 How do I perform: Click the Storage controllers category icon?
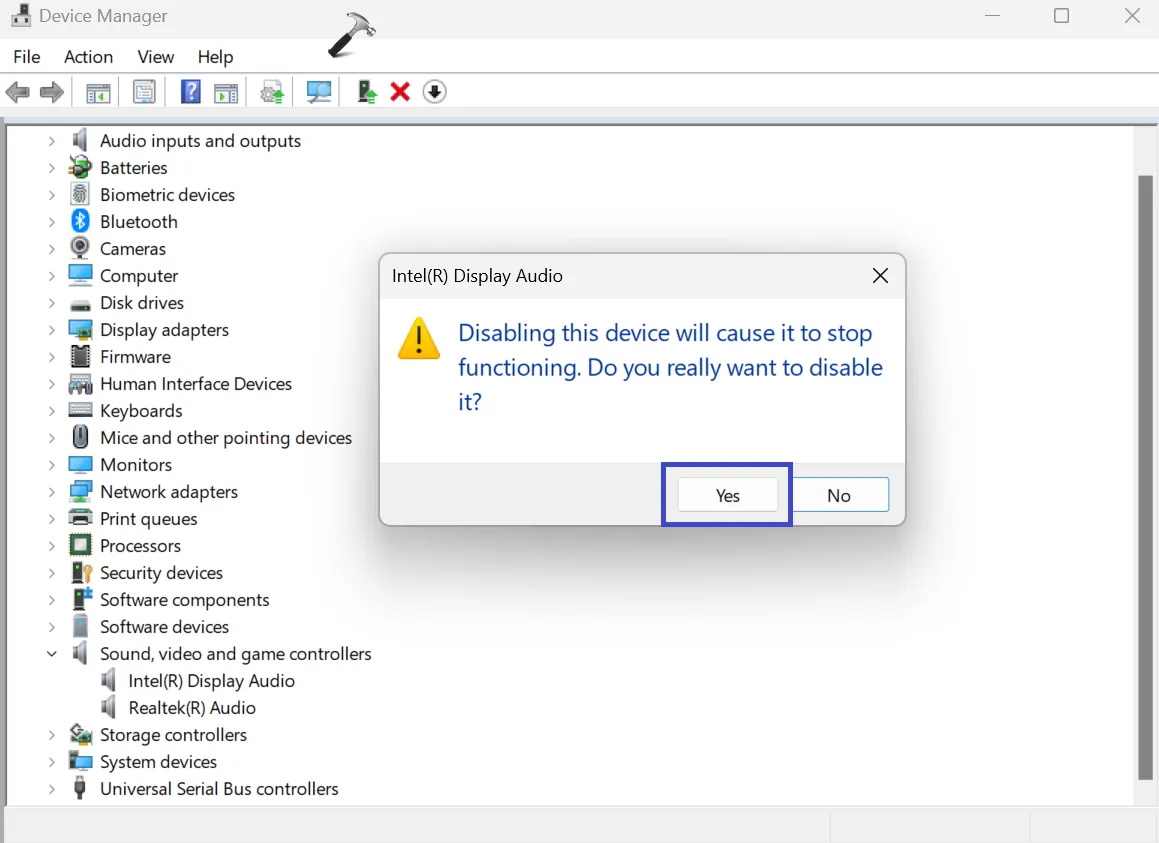80,734
